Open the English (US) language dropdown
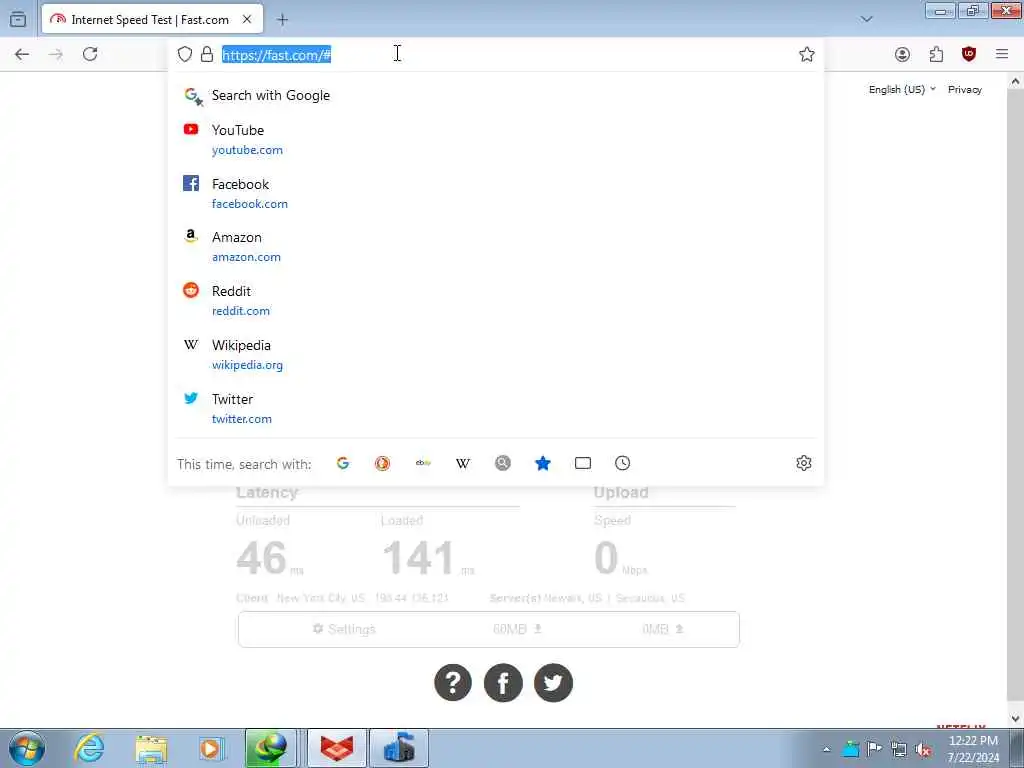 (x=902, y=89)
